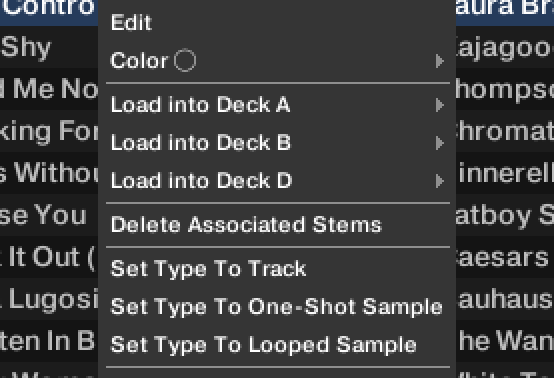This screenshot has width=554, height=378.
Task: Click the artist entry ending in atboy S
Action: coord(505,215)
